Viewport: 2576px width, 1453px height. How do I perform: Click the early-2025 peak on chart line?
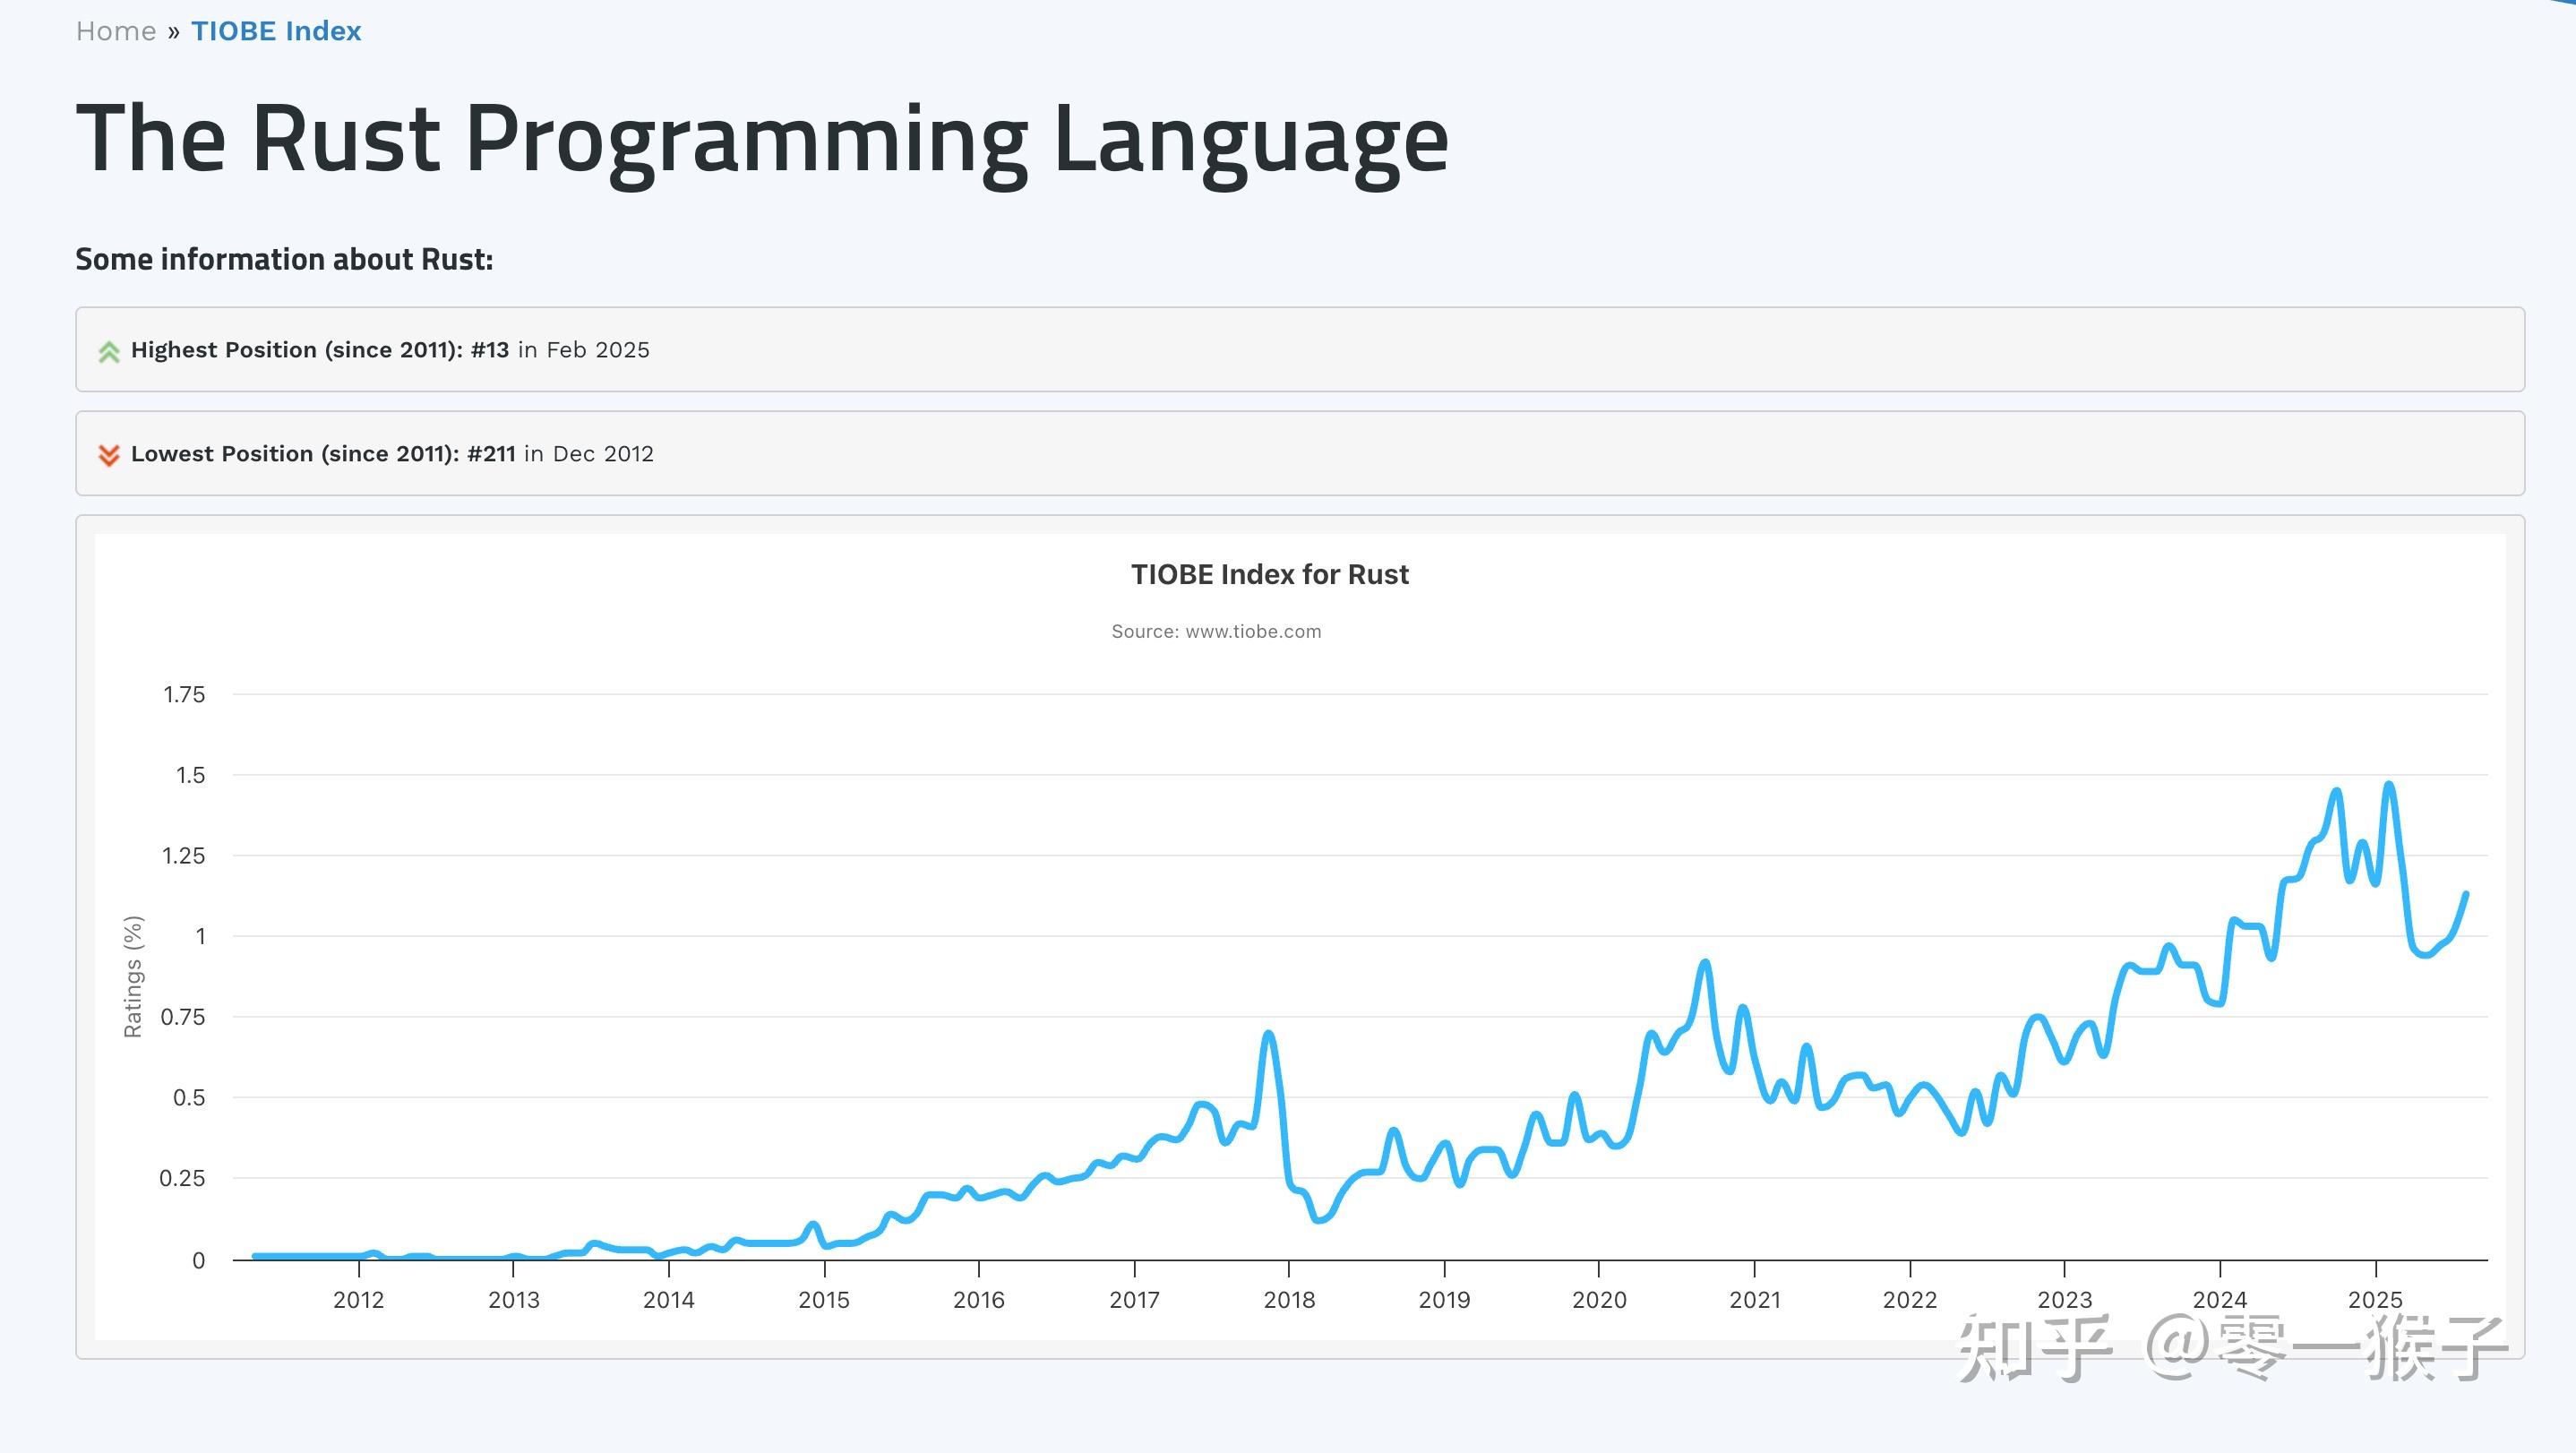pos(2389,785)
